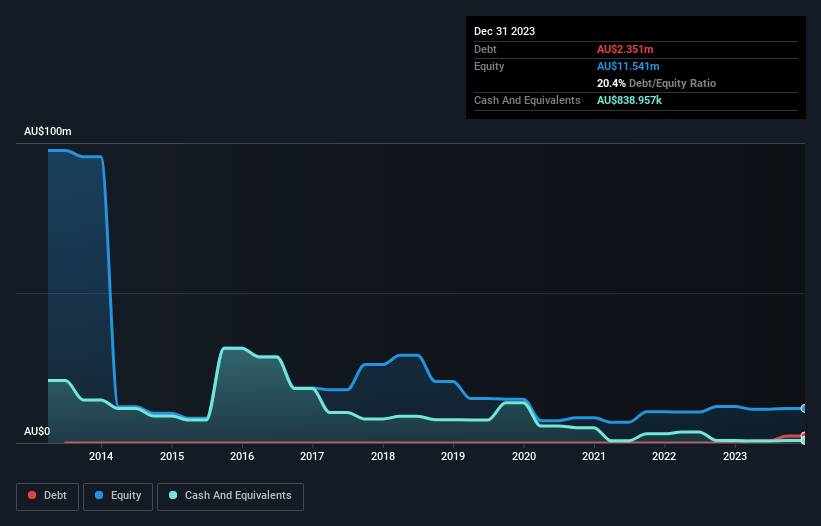
Task: Click the AU$11.541m equity value in tooltip
Action: tap(629, 66)
